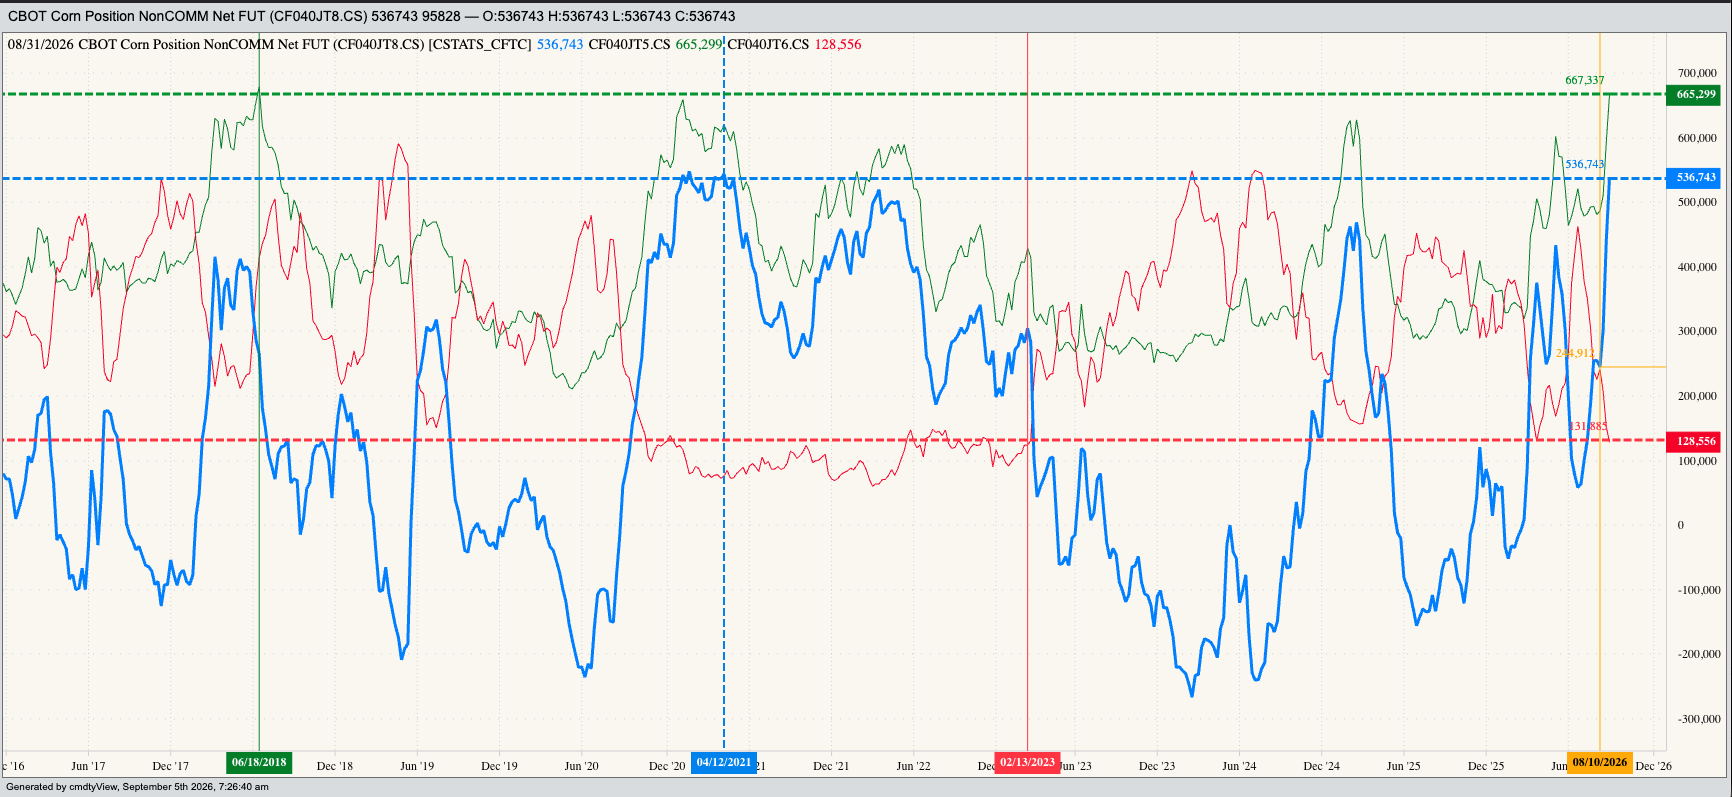Click the -300,000 y-axis label
Viewport: 1732px width, 797px height.
1697,719
